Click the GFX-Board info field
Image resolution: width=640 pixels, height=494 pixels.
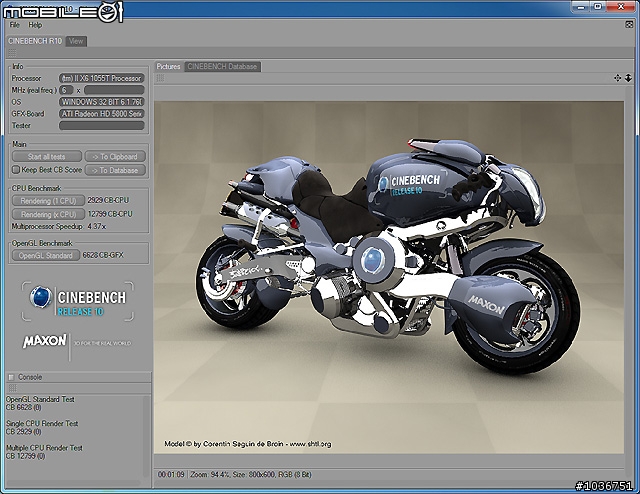[102, 113]
